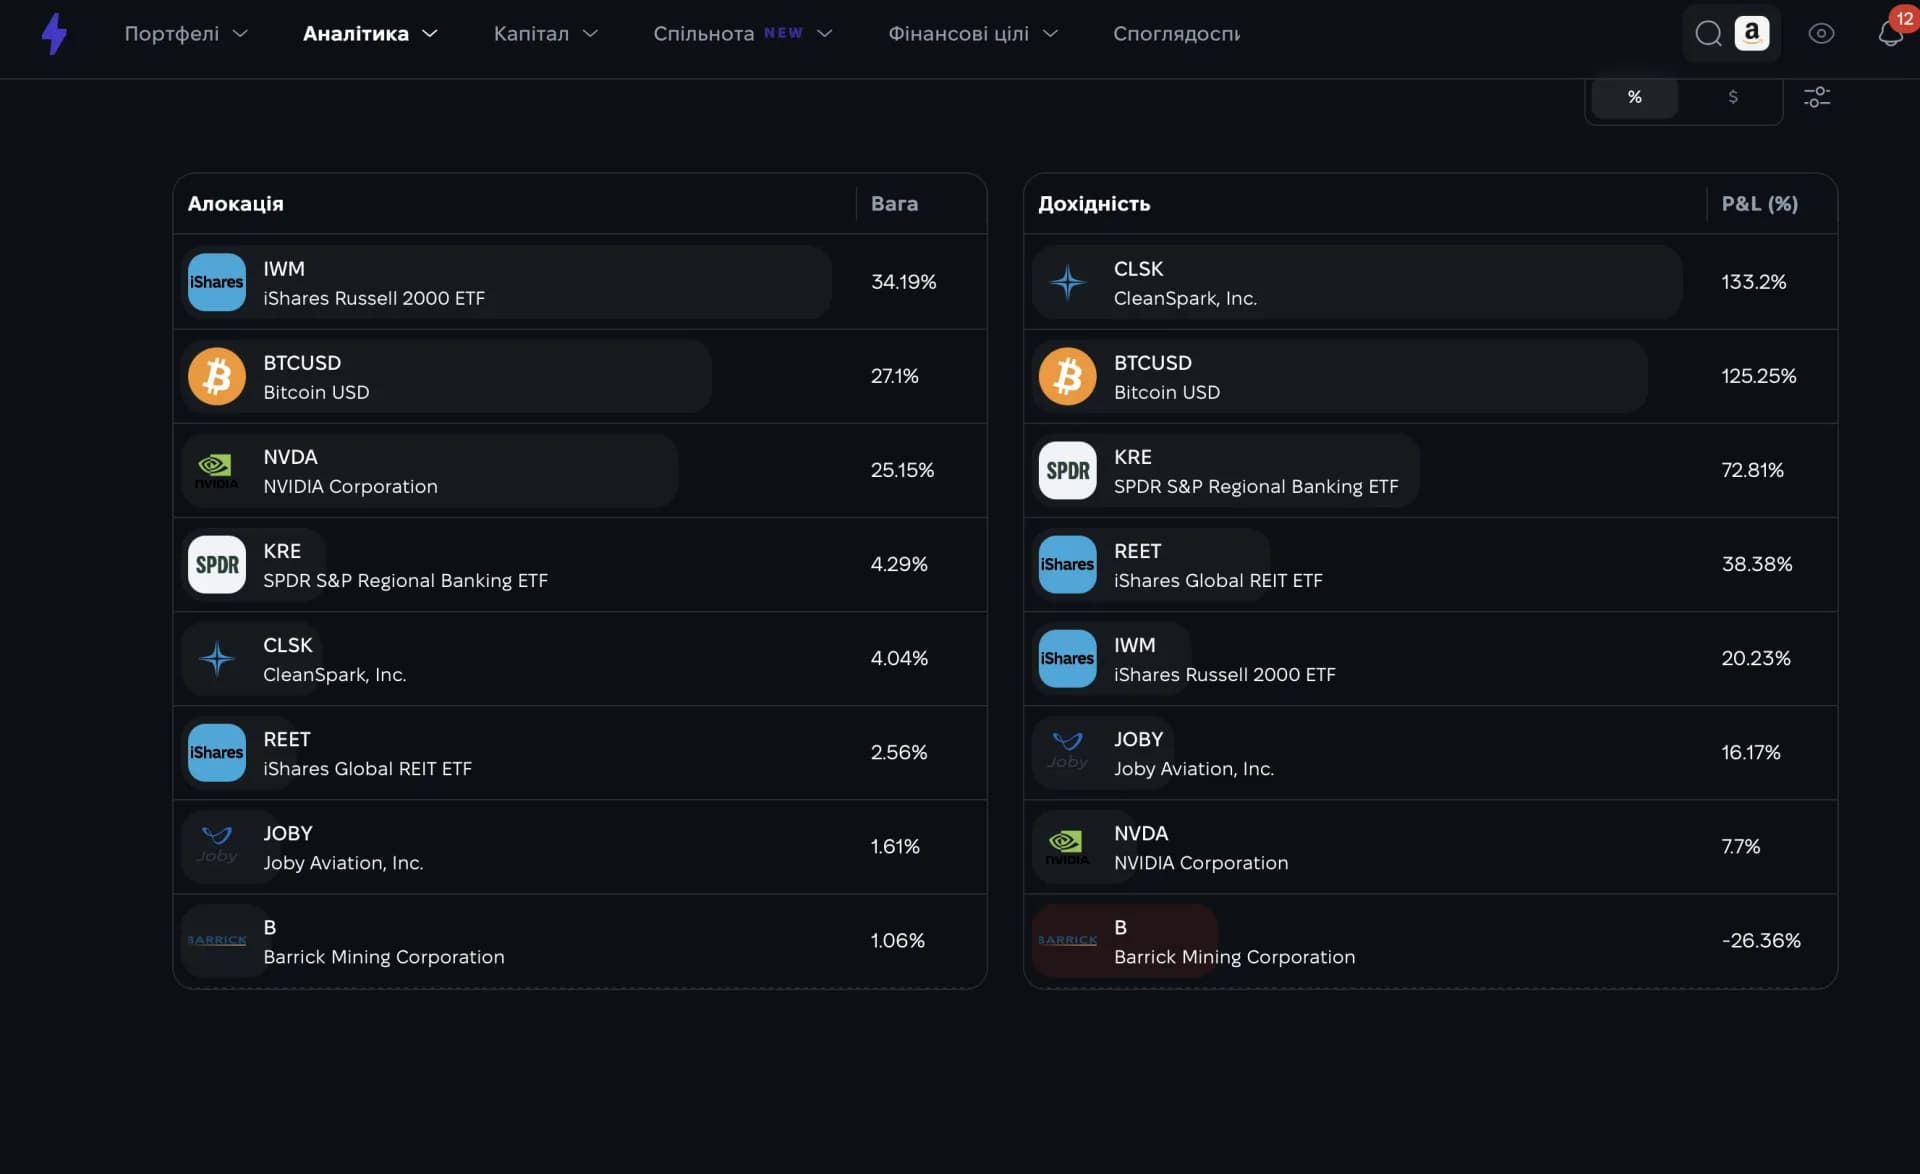The height and width of the screenshot is (1174, 1920).
Task: Click Barrick Mining Corporation in Алокація
Action: tap(384, 957)
